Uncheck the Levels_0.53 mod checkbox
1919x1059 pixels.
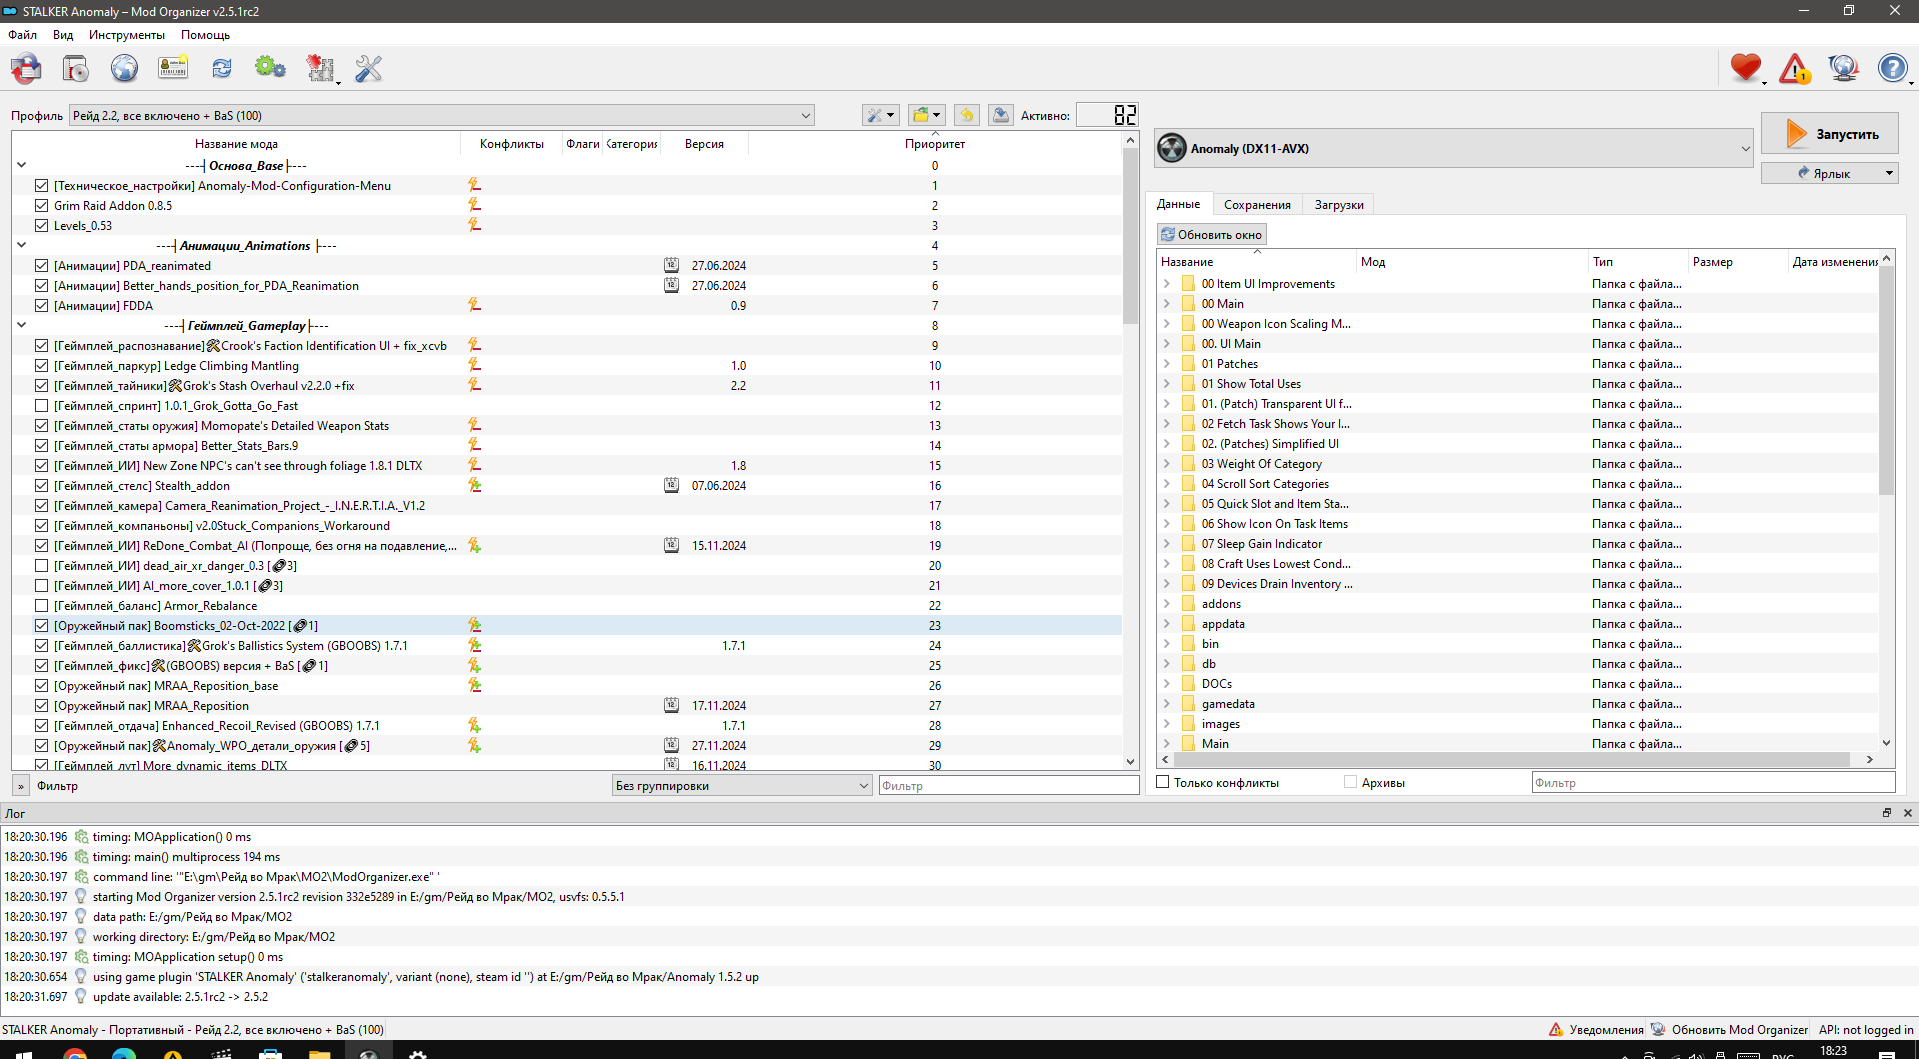coord(41,225)
